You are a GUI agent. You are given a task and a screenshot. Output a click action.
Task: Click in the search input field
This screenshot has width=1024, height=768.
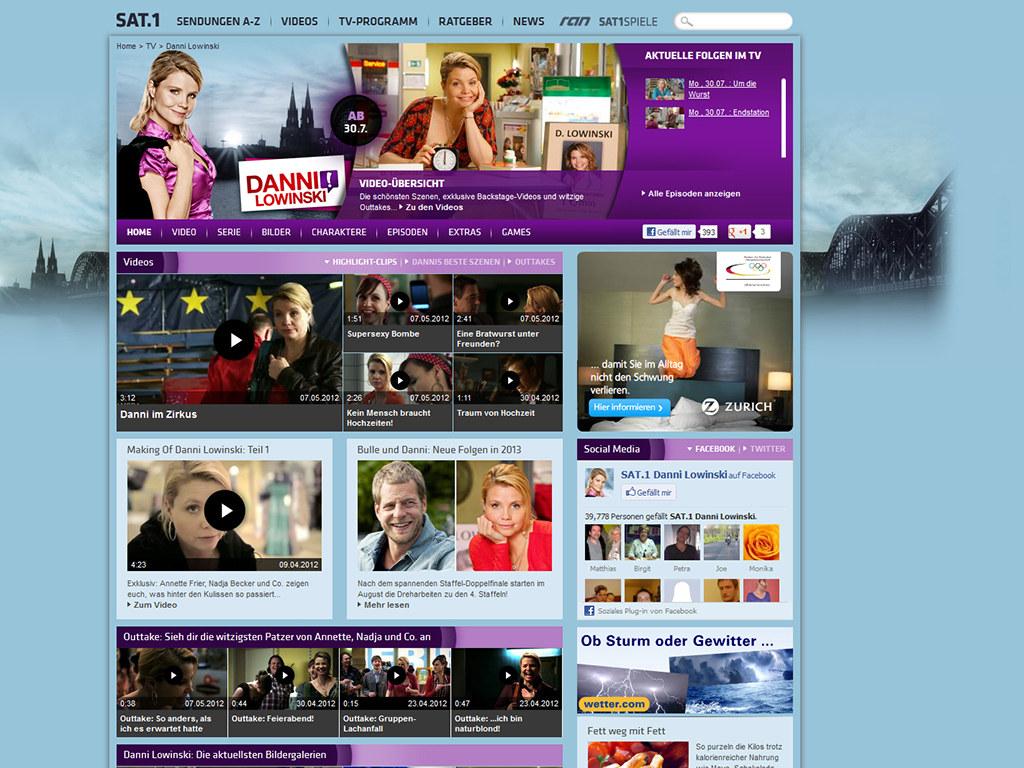coord(741,22)
